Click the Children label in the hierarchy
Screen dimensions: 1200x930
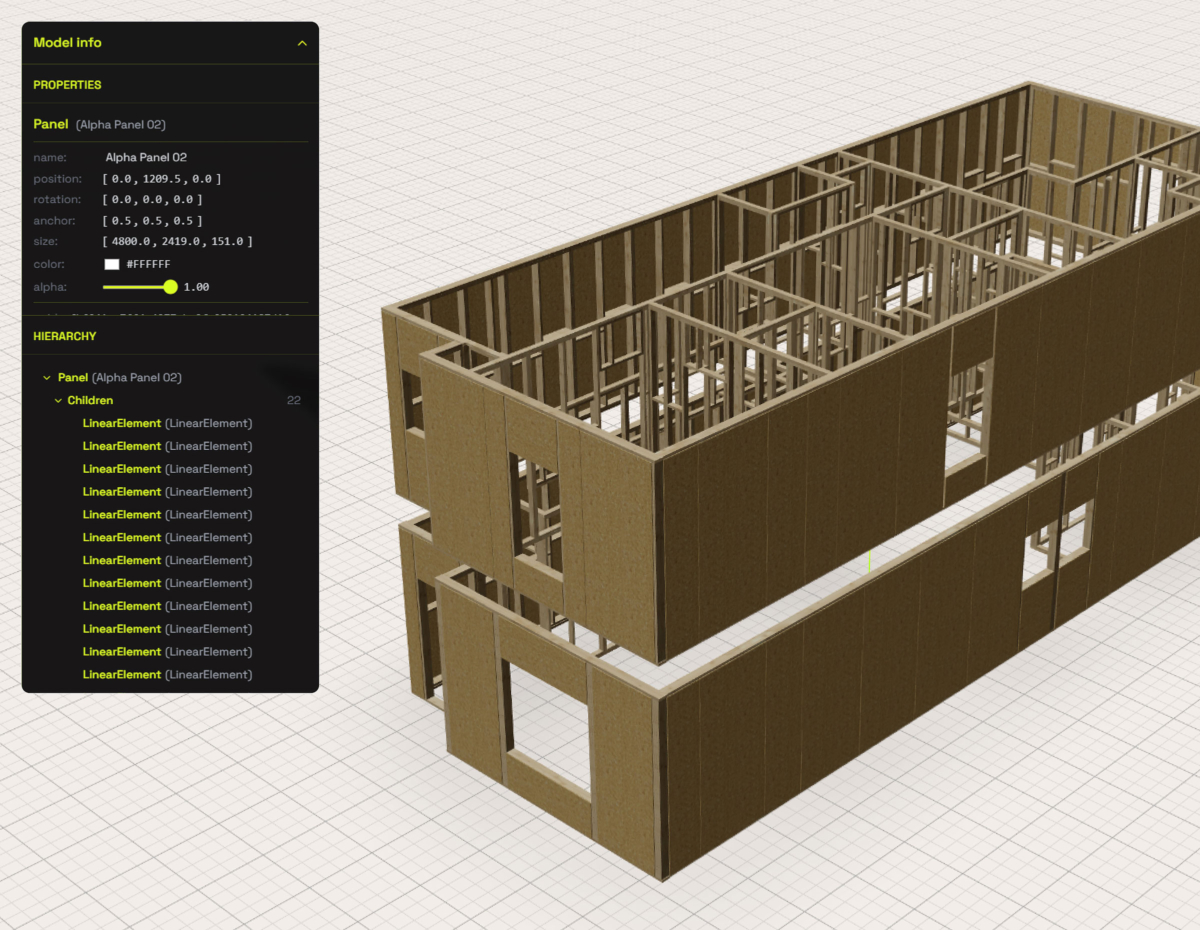[x=90, y=400]
